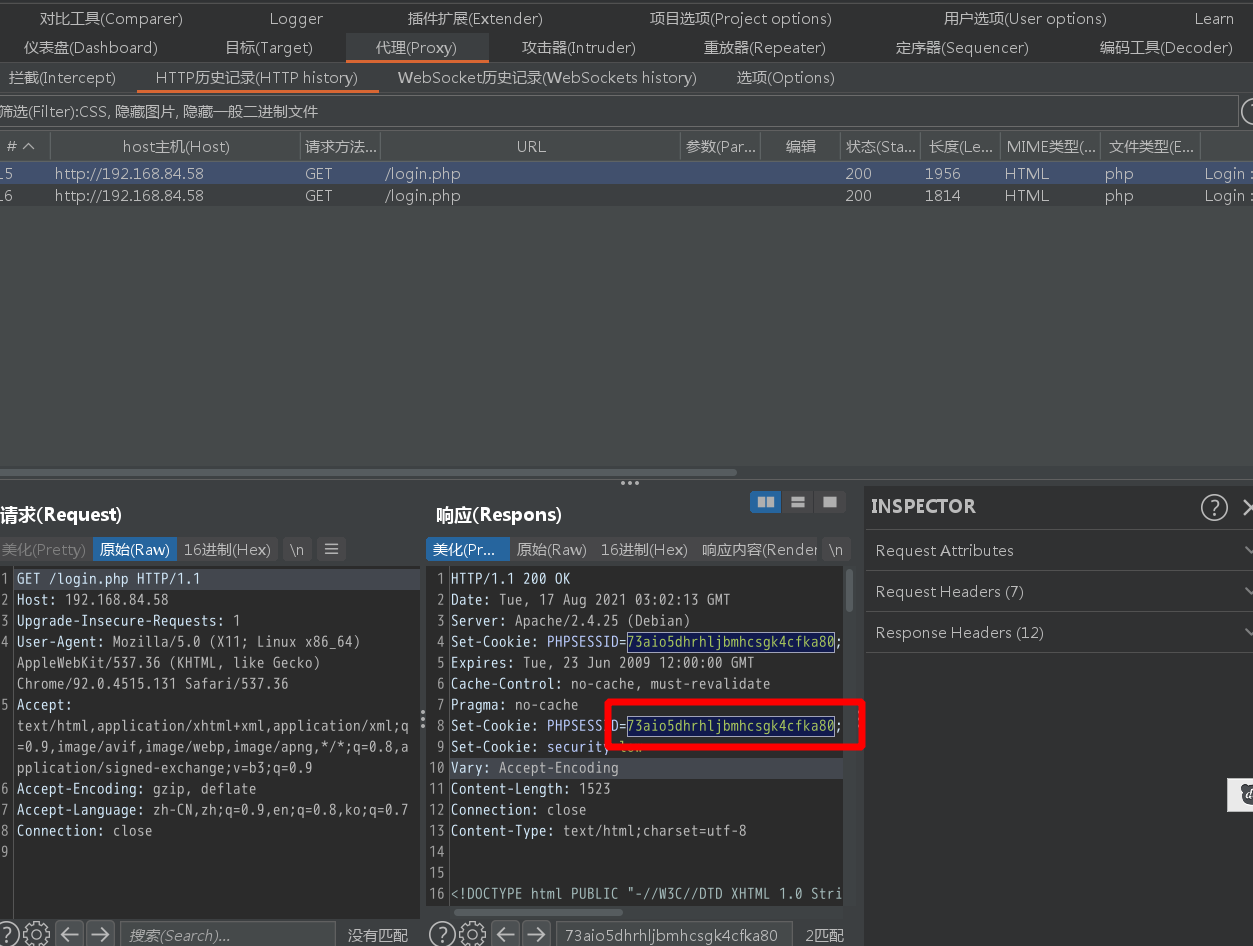1253x946 pixels.
Task: Open request search settings gear
Action: (36, 934)
